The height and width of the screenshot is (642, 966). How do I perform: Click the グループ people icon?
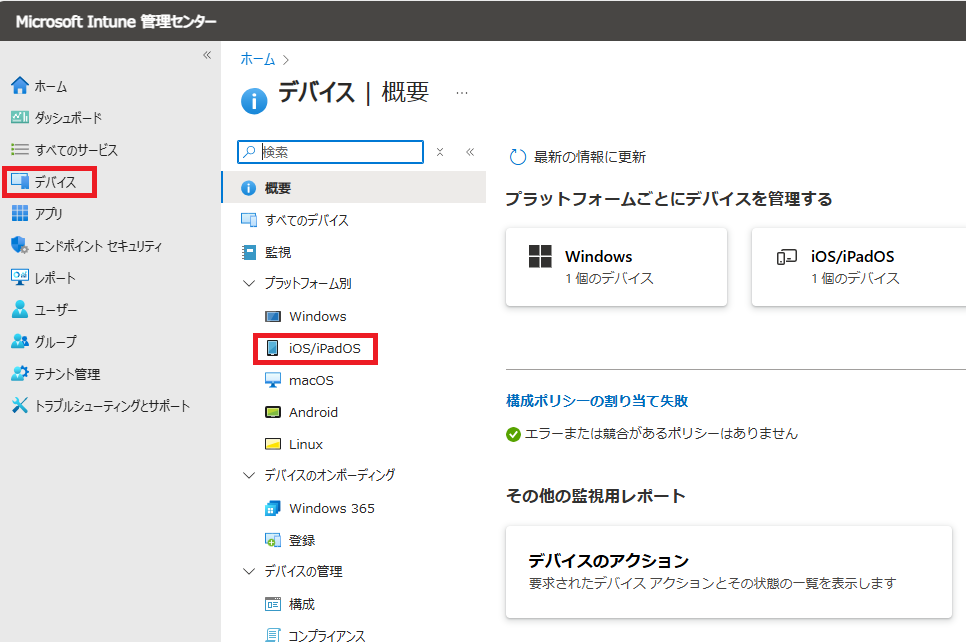pyautogui.click(x=20, y=341)
